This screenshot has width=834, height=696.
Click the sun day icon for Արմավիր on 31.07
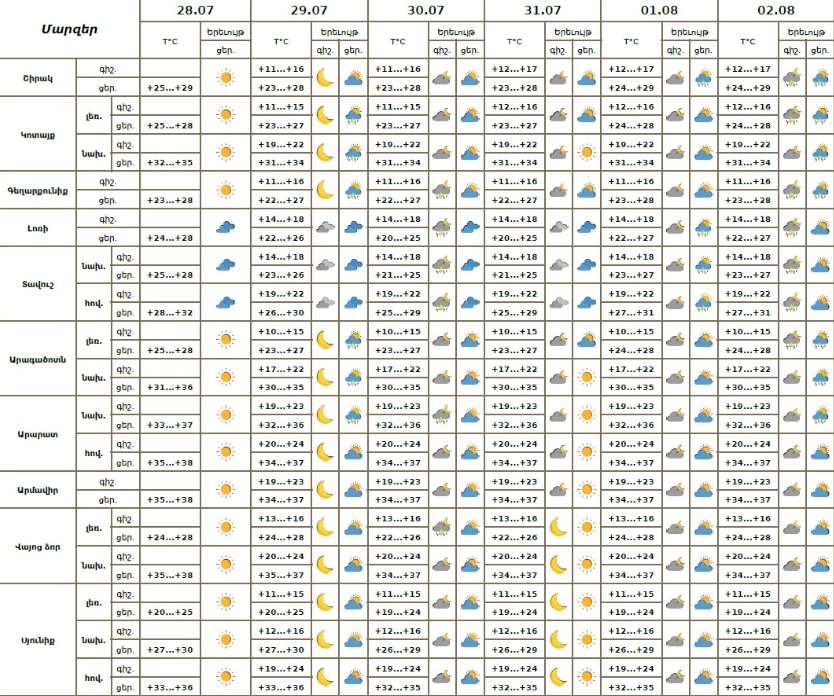[587, 490]
